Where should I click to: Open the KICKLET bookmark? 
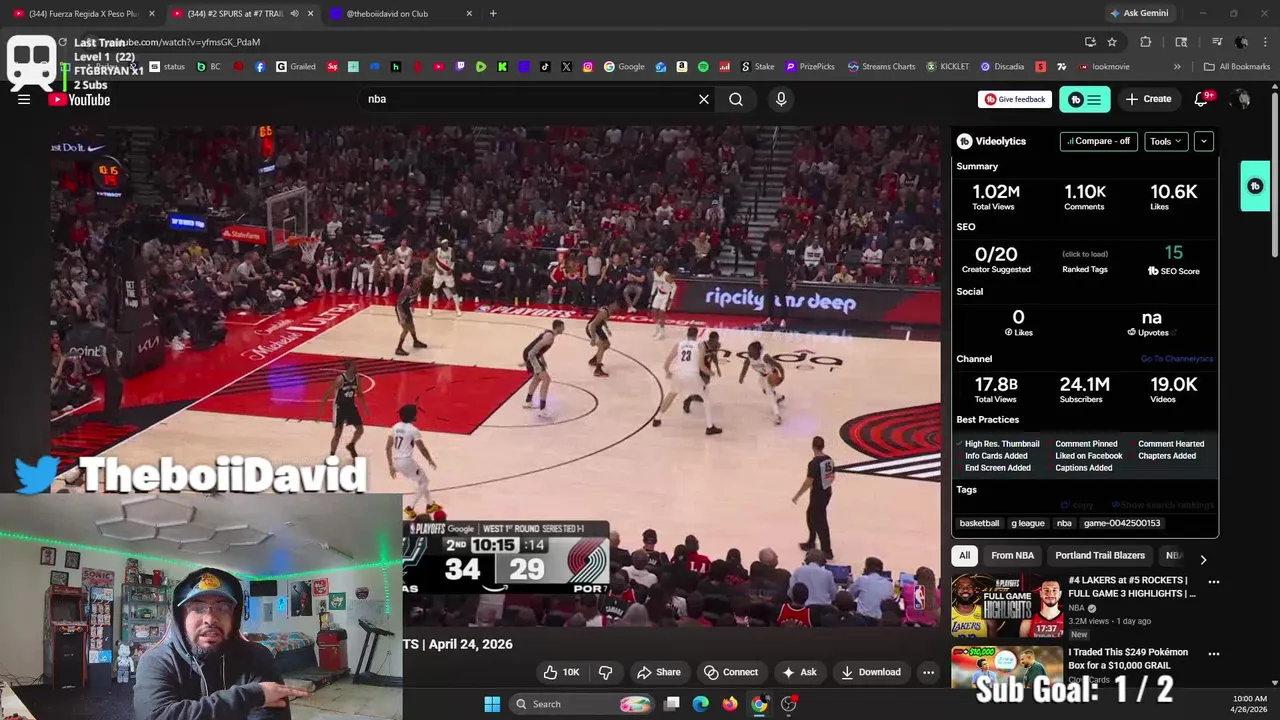pyautogui.click(x=947, y=67)
